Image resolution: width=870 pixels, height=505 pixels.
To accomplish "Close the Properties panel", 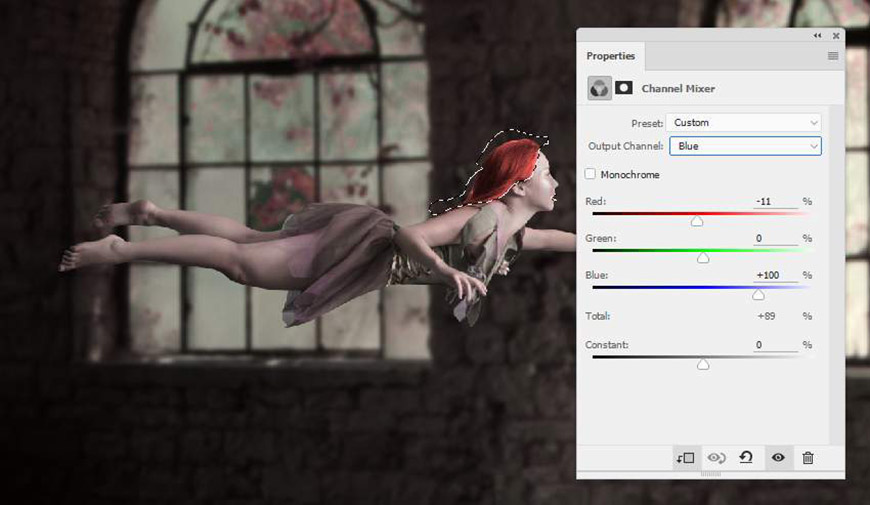I will pos(836,36).
